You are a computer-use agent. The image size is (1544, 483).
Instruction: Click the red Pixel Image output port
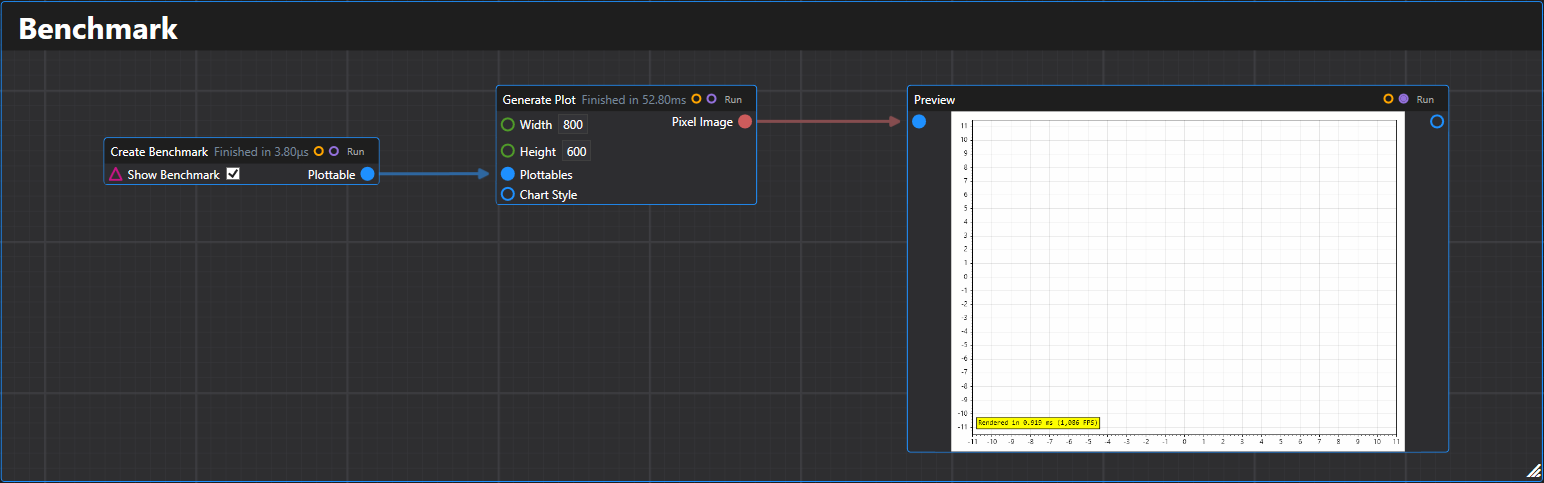point(745,122)
